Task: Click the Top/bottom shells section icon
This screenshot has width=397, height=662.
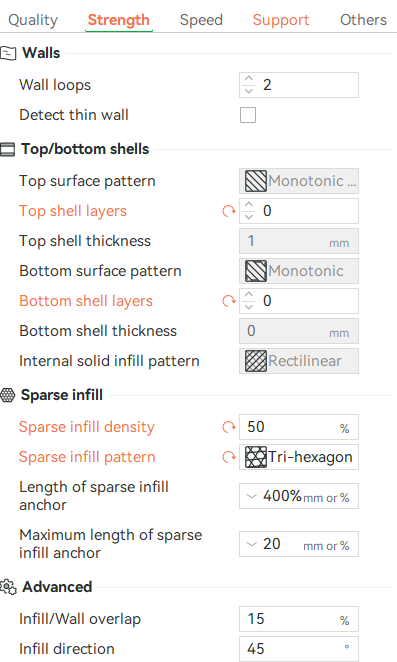Action: pos(8,149)
